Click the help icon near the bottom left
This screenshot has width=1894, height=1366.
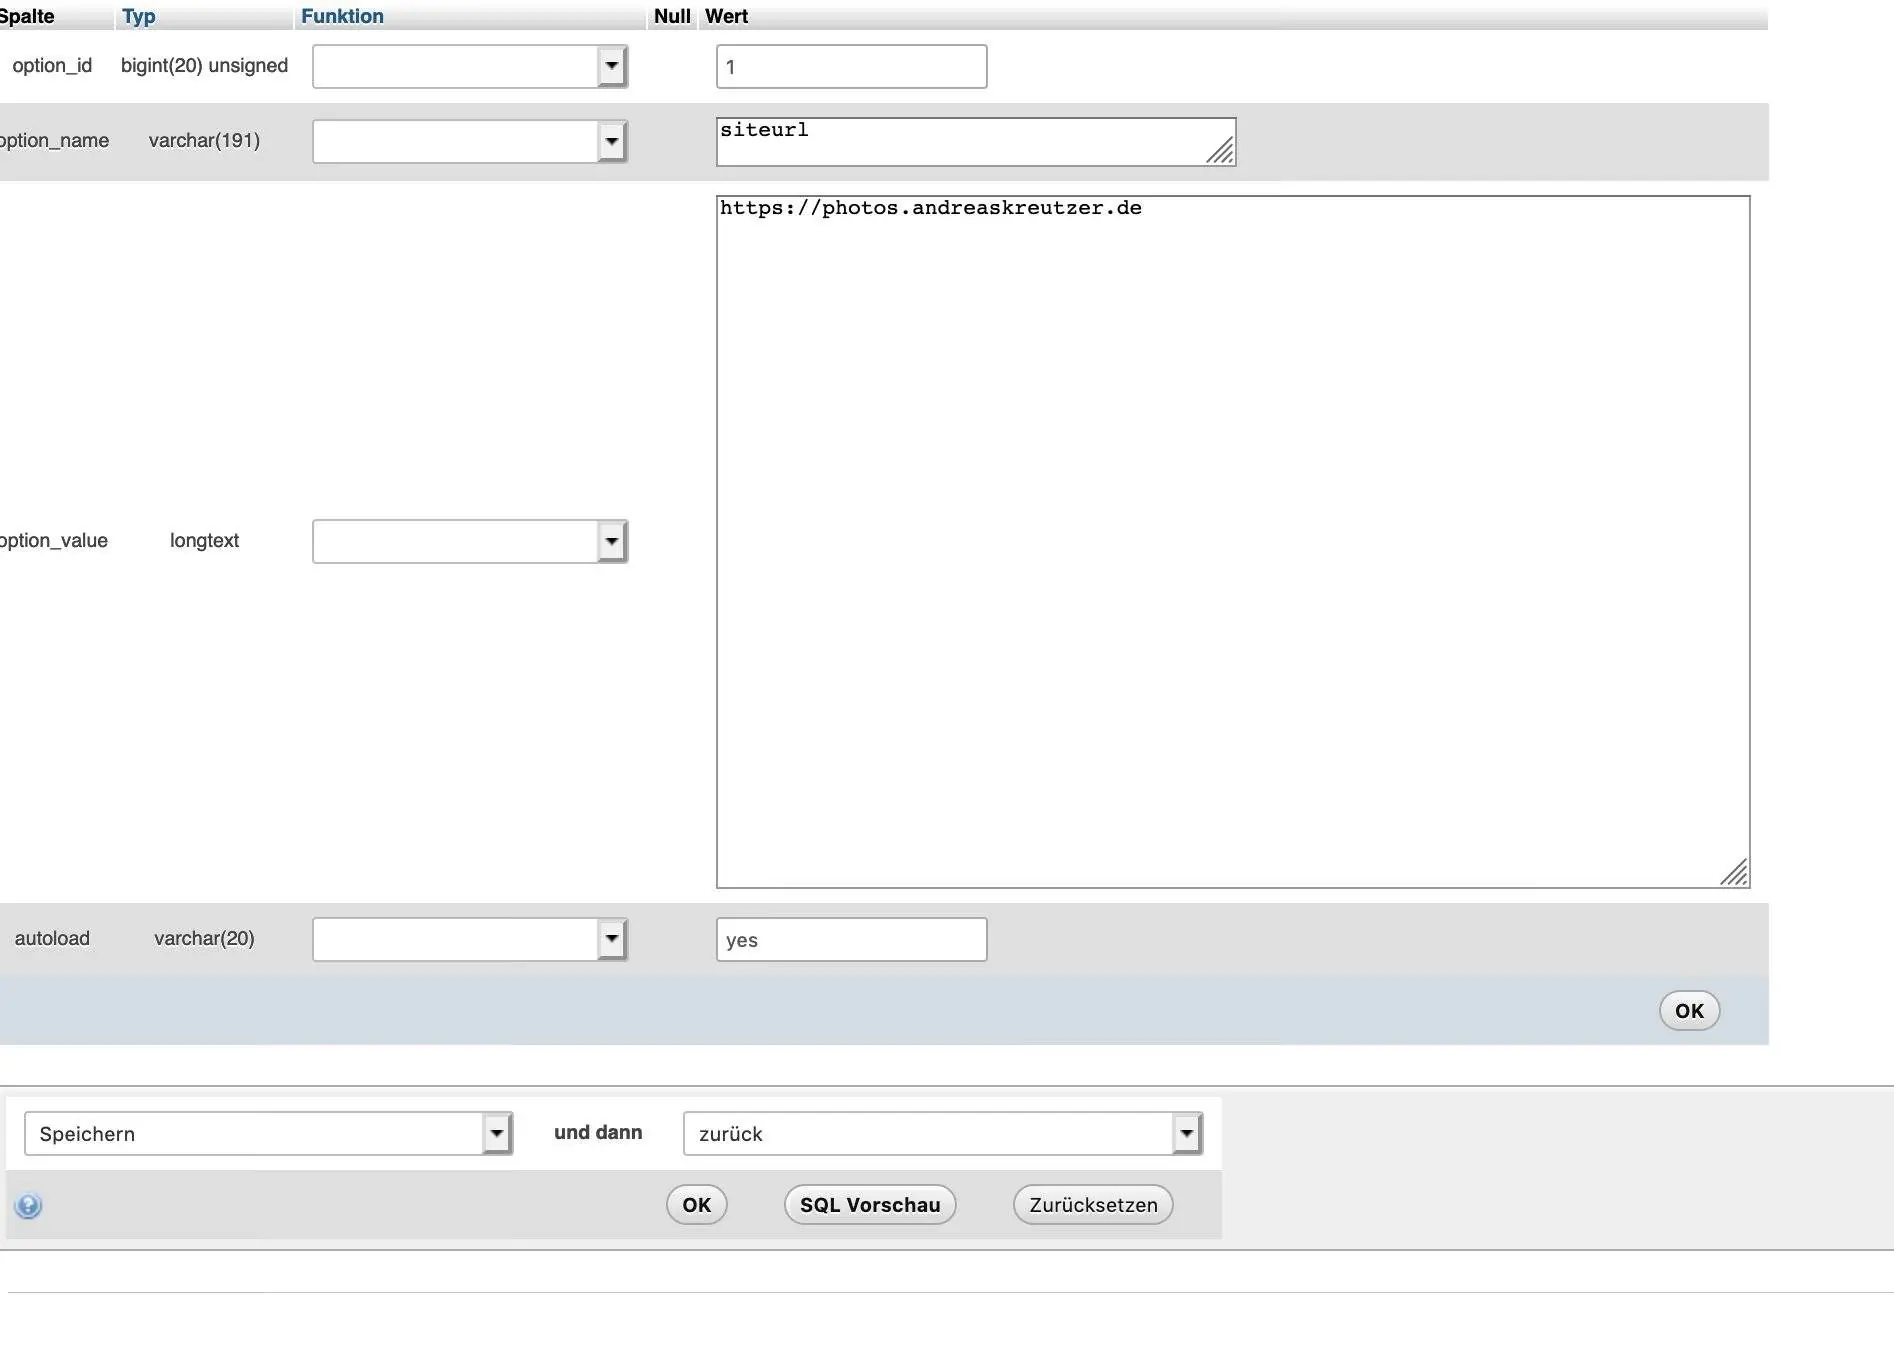[29, 1205]
